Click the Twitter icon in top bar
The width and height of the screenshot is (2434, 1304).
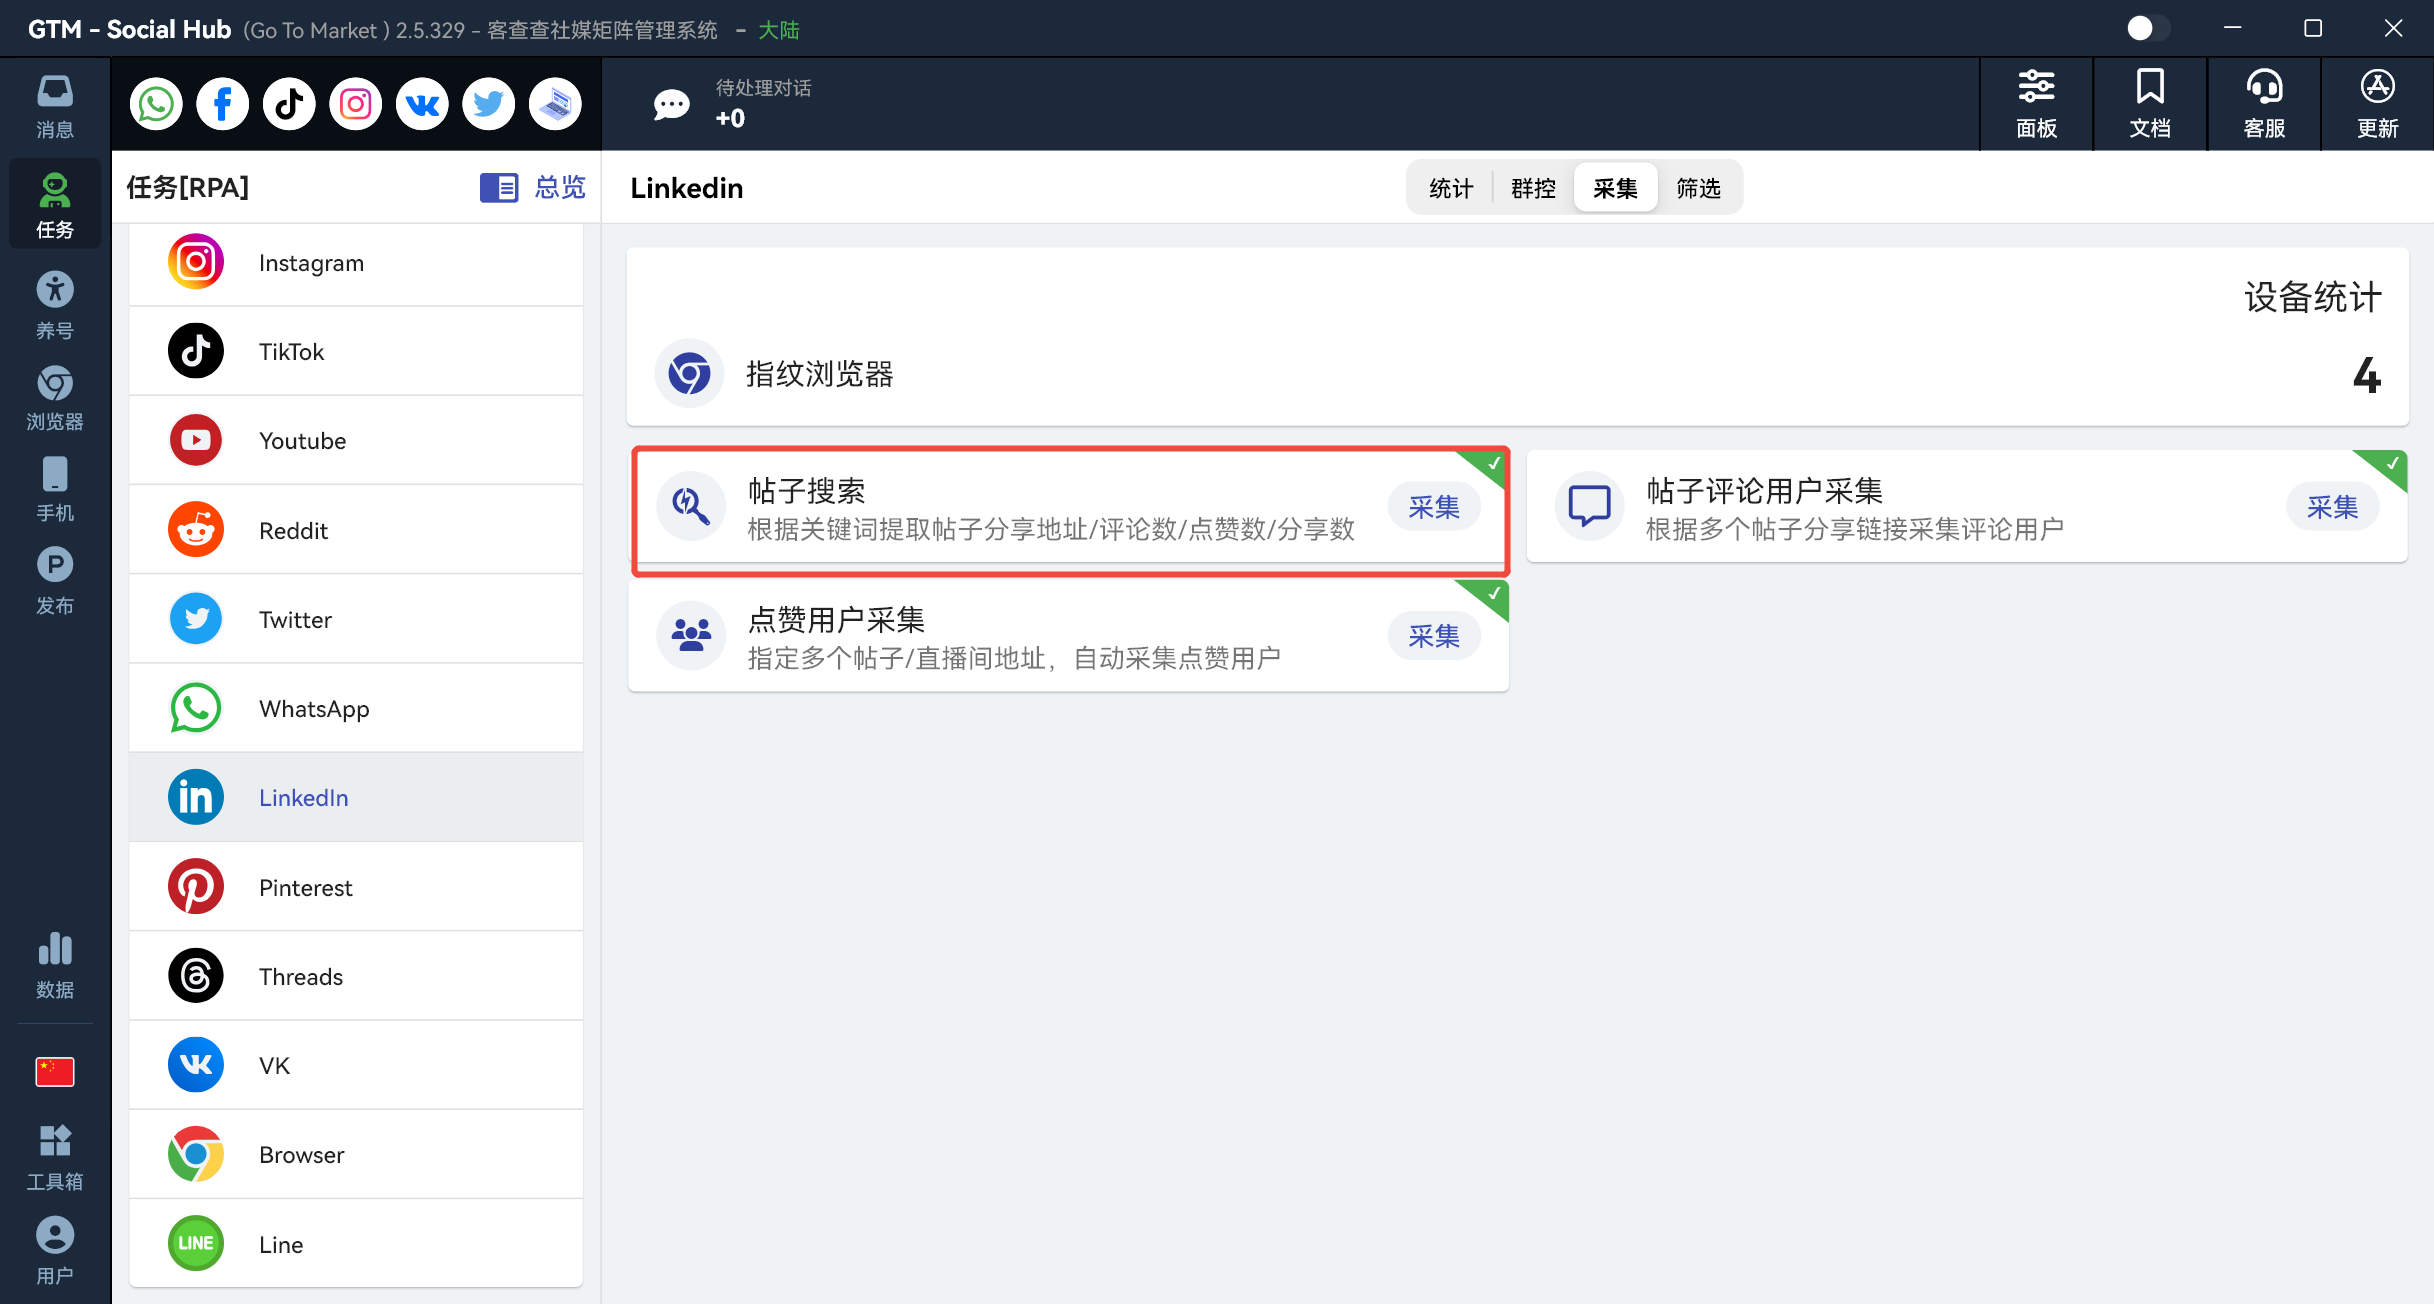tap(488, 104)
